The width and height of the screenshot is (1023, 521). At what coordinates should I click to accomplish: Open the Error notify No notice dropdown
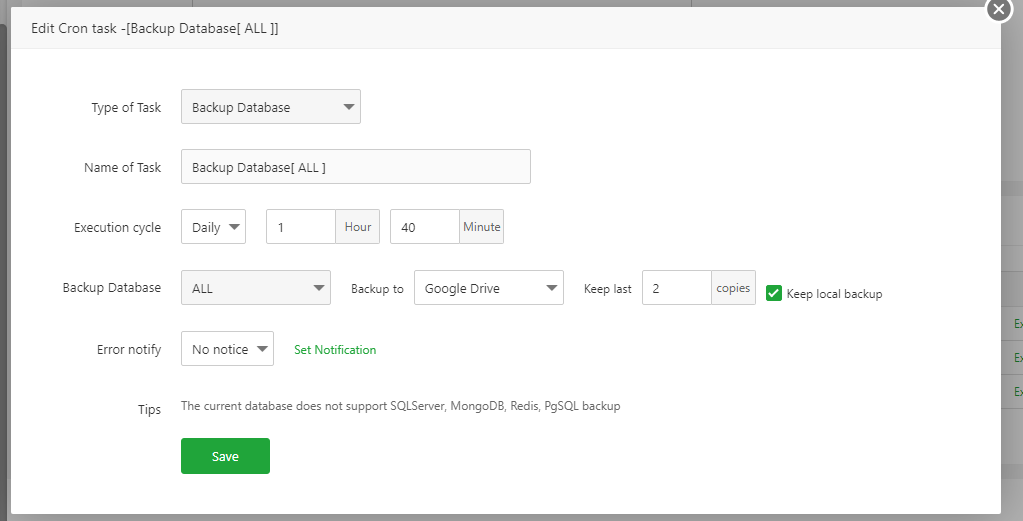[227, 349]
